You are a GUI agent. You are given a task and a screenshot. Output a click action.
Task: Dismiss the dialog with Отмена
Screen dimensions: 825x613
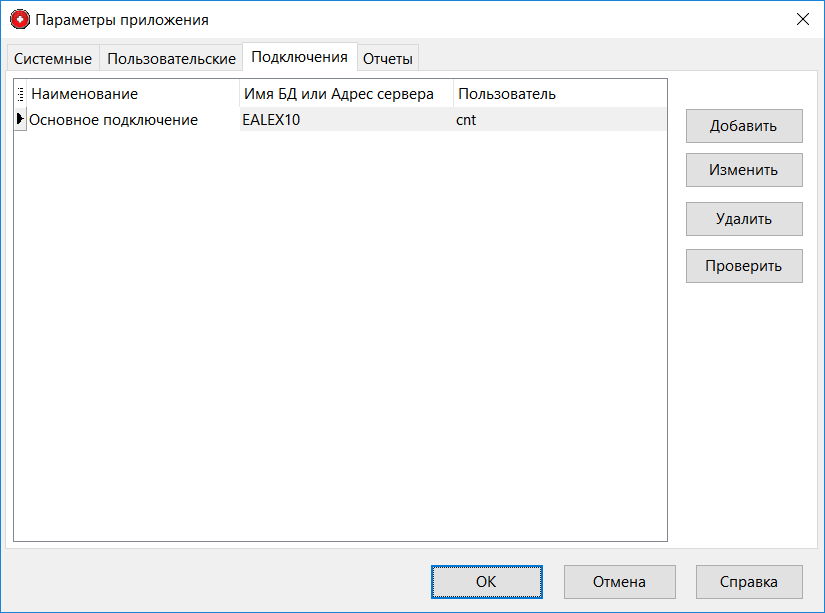[x=619, y=581]
